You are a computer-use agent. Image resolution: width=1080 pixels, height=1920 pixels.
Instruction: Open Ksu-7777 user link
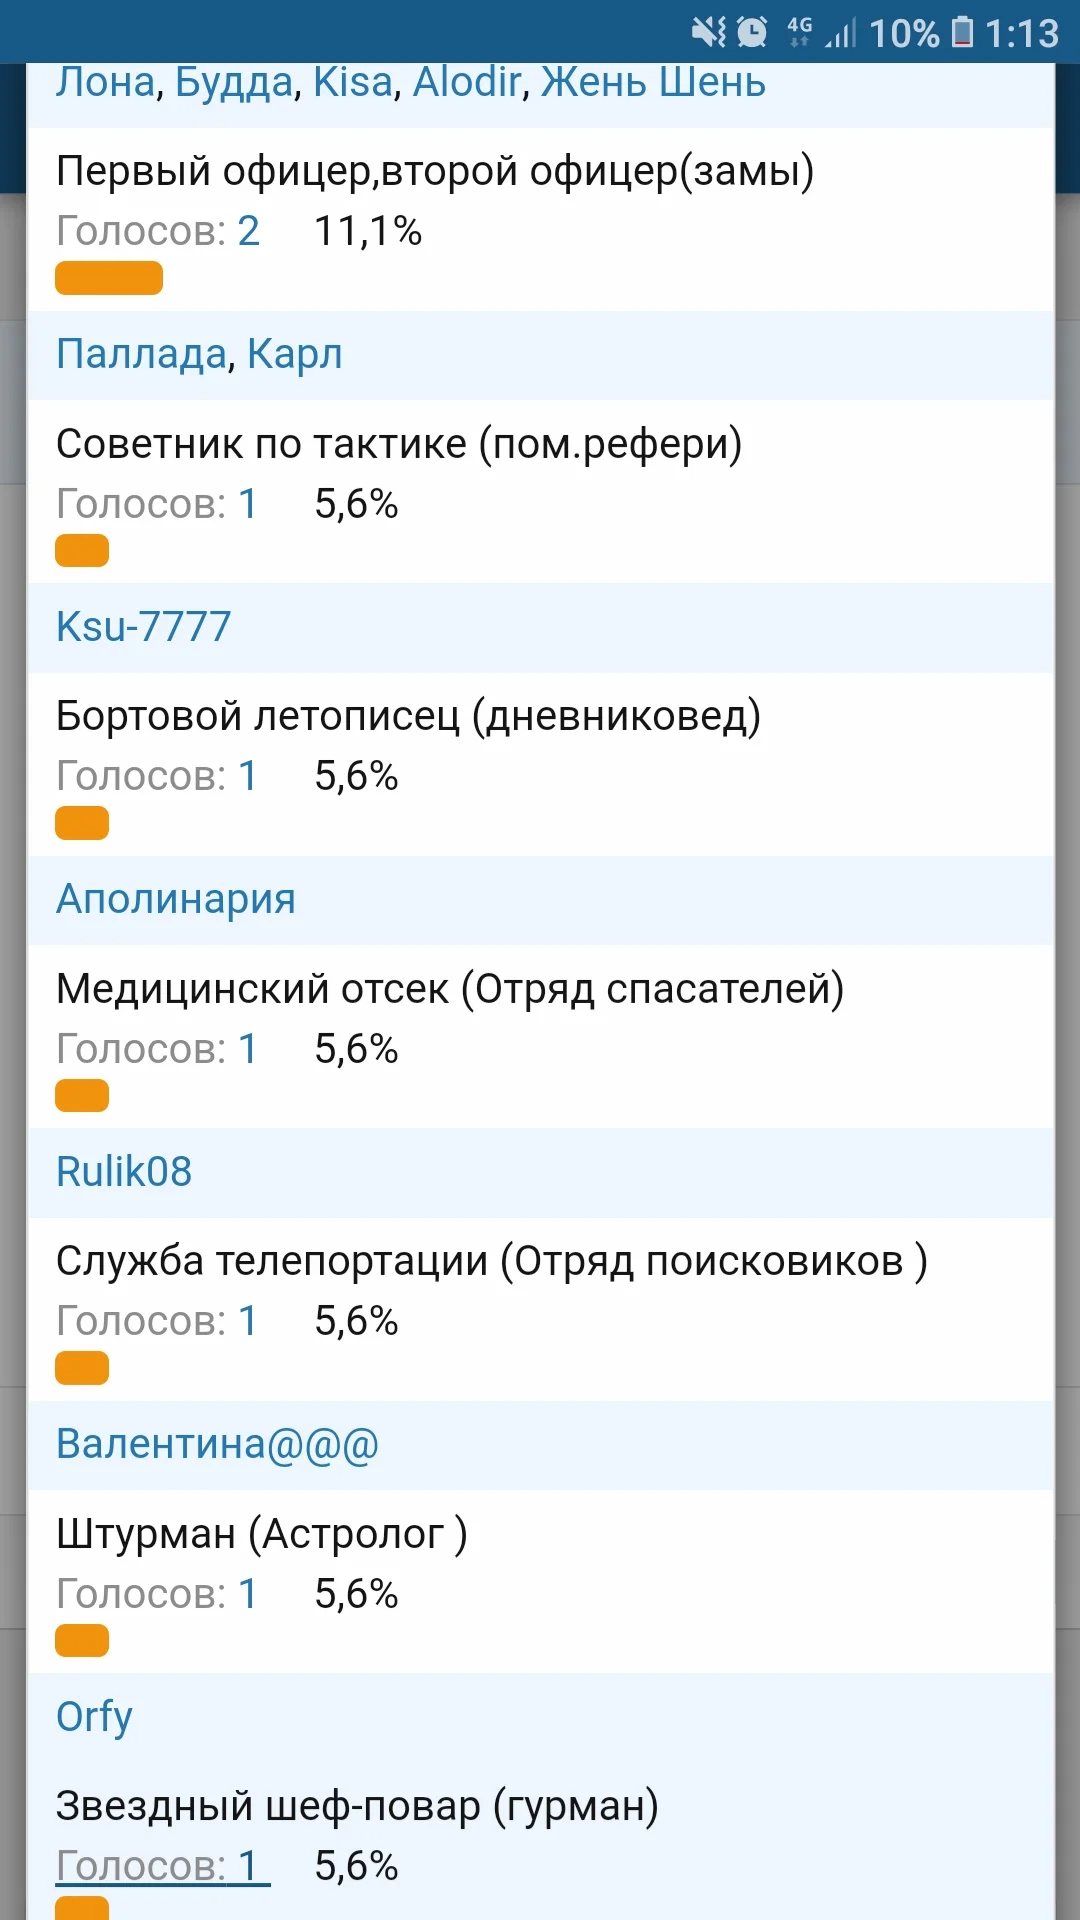[143, 627]
